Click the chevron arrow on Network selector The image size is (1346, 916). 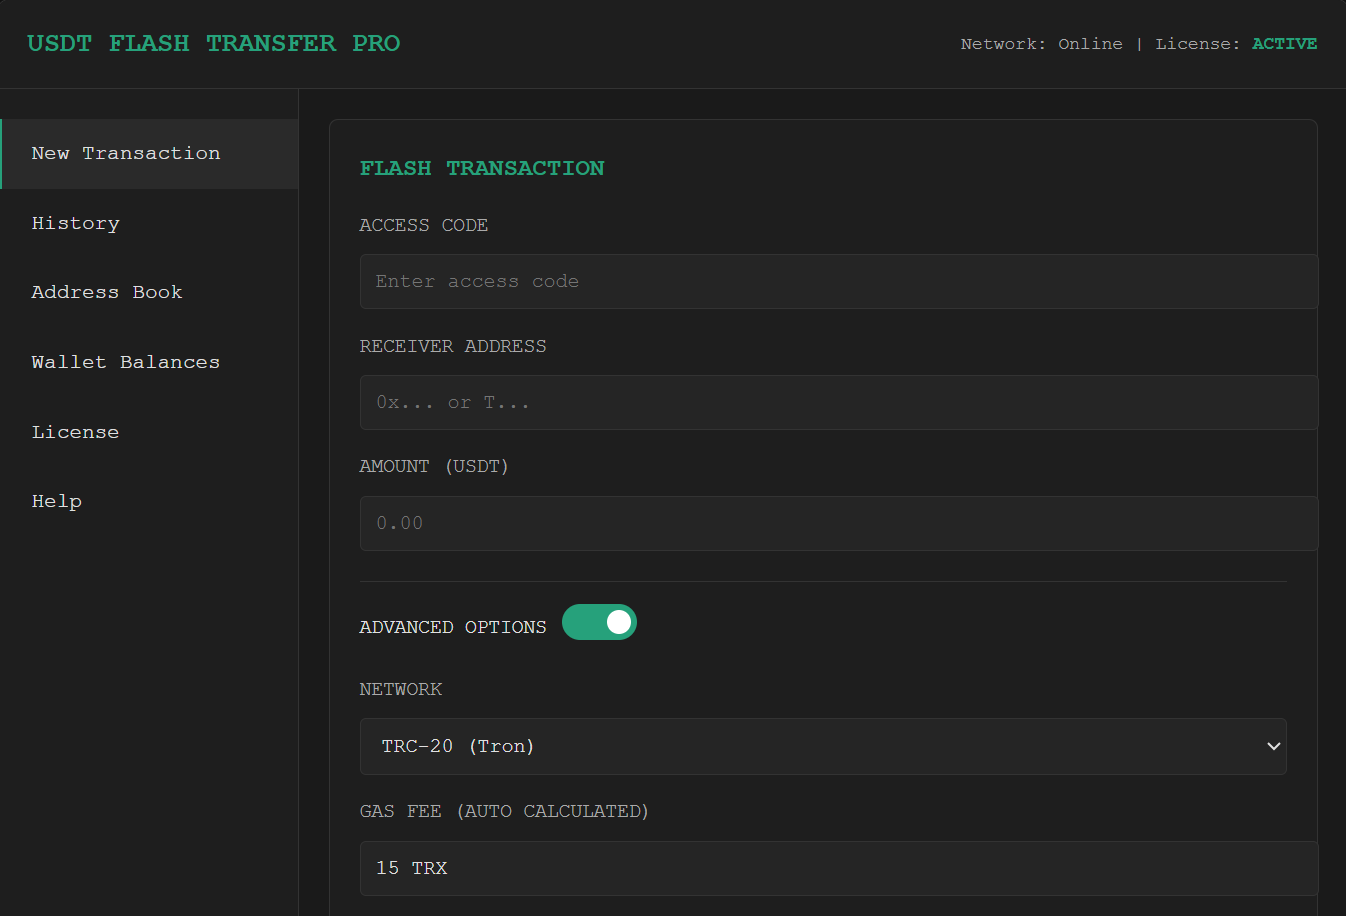point(1273,746)
